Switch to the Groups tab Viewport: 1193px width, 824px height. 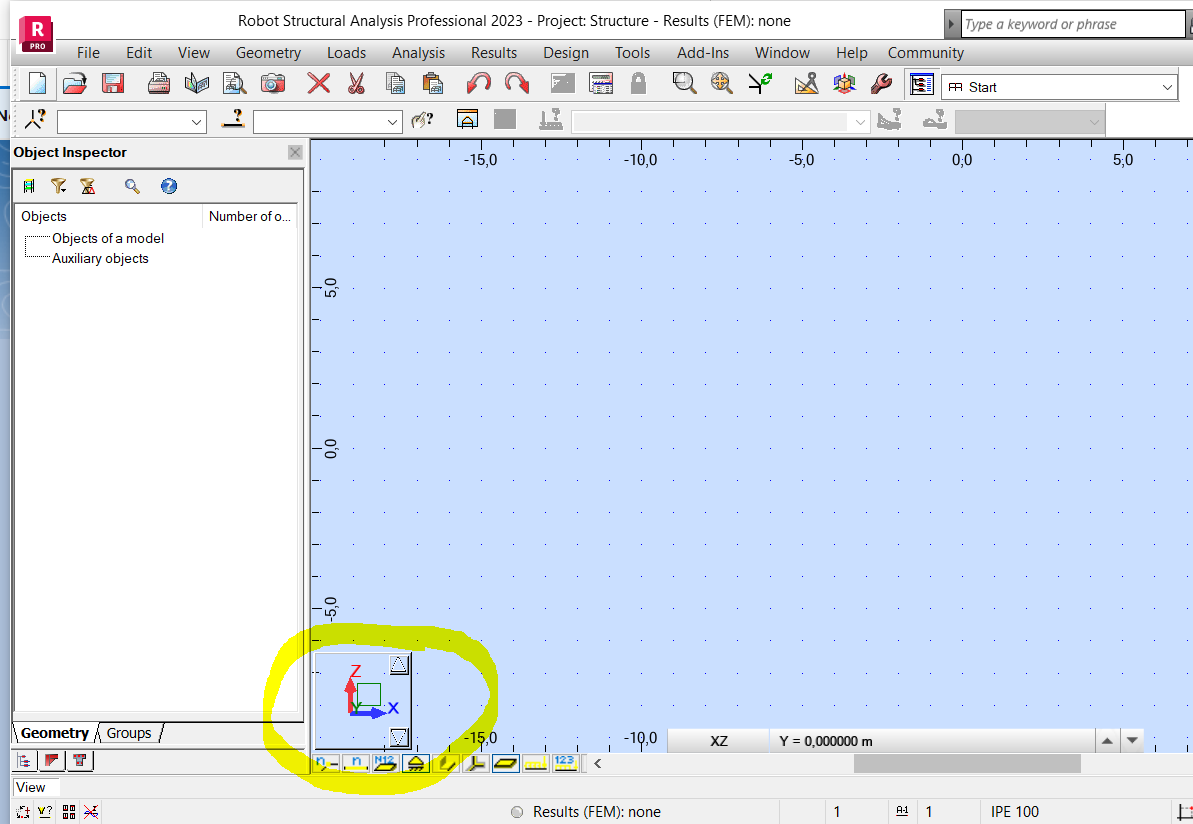click(128, 733)
